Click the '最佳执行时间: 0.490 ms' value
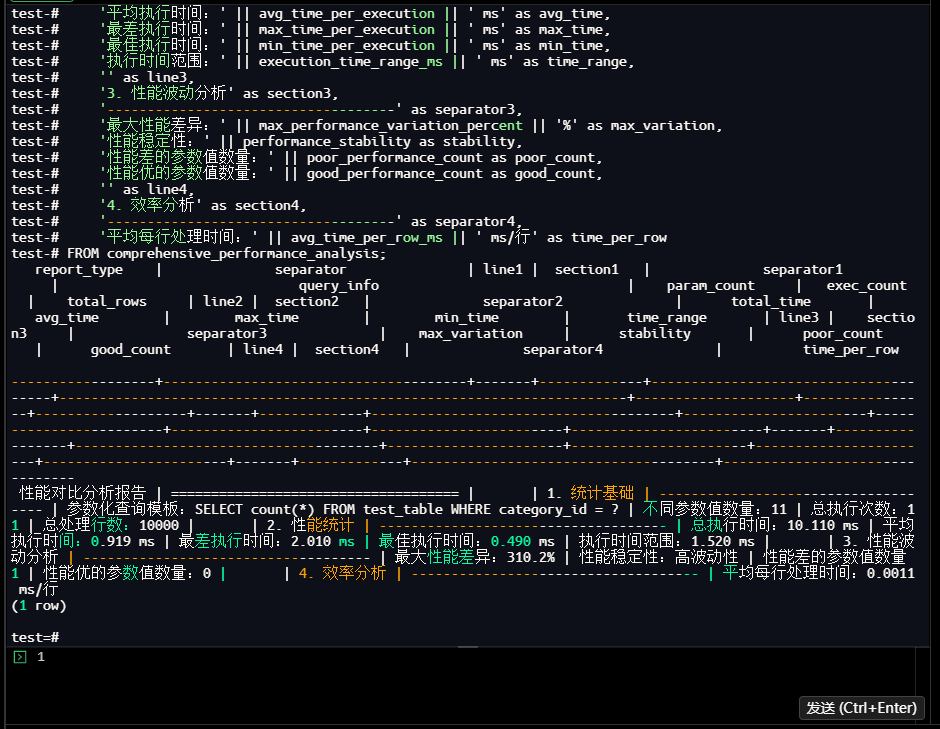The image size is (940, 729). click(466, 541)
